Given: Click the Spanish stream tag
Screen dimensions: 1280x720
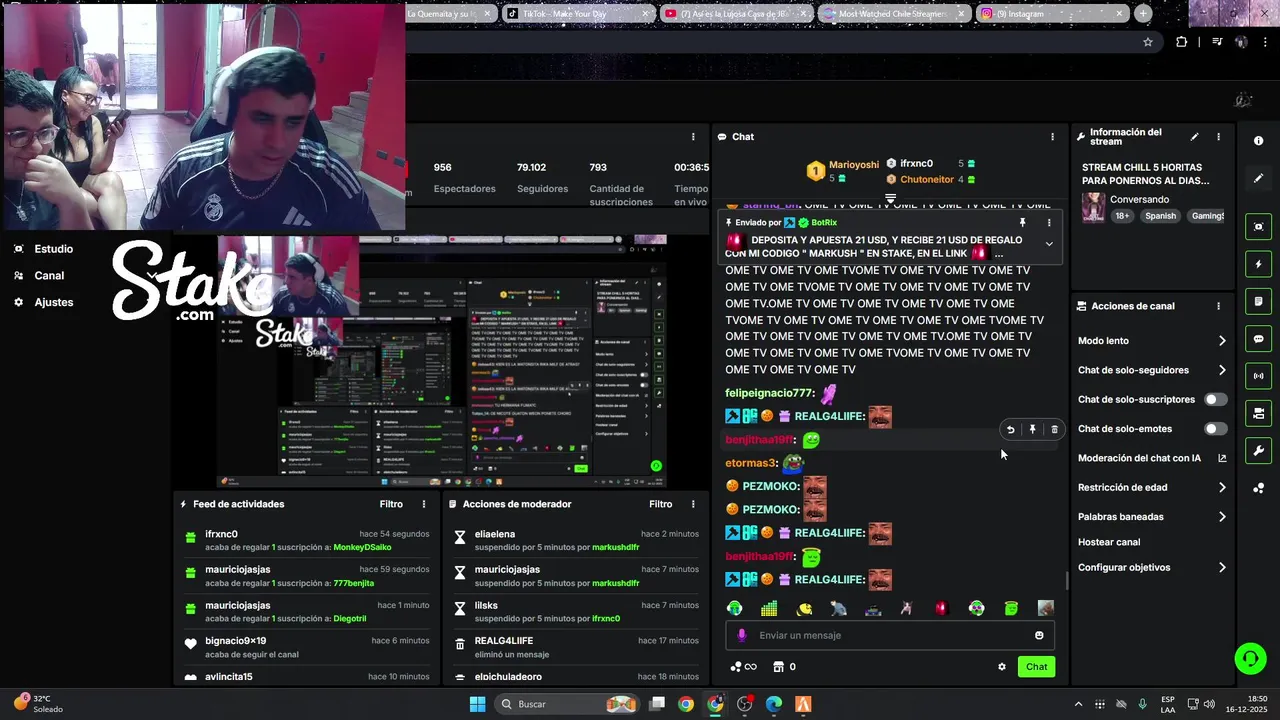Looking at the screenshot, I should [x=1161, y=216].
